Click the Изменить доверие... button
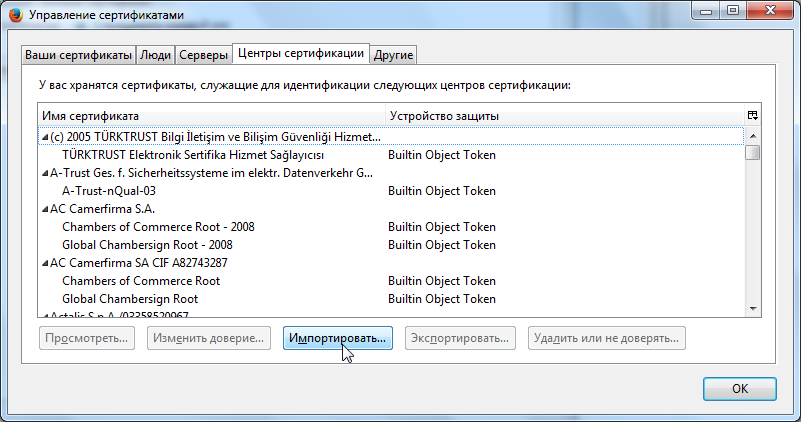The height and width of the screenshot is (422, 801). click(209, 338)
